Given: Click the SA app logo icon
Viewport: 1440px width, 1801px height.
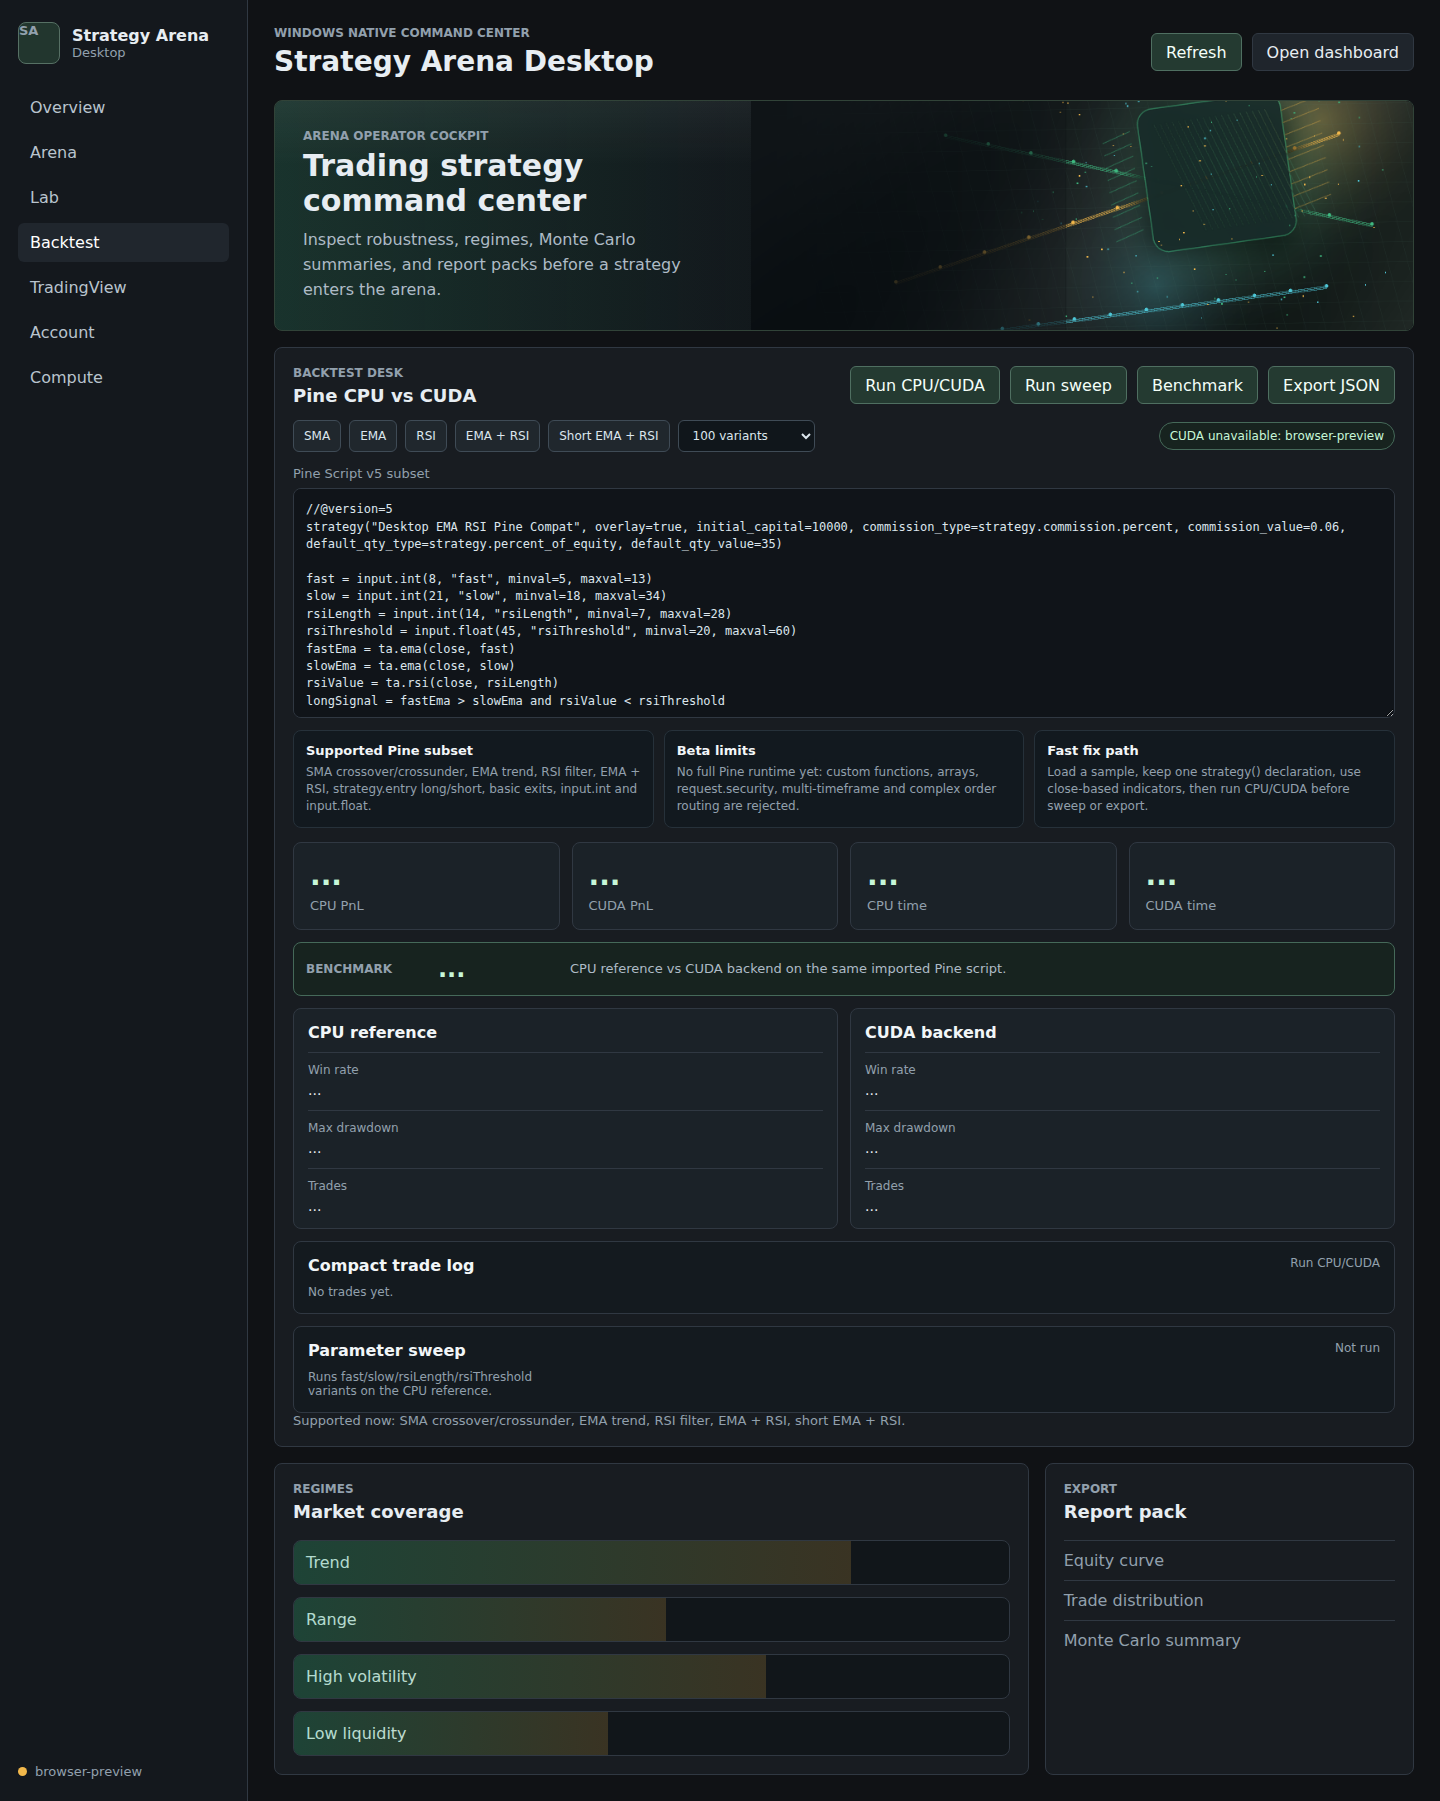Looking at the screenshot, I should coord(39,43).
